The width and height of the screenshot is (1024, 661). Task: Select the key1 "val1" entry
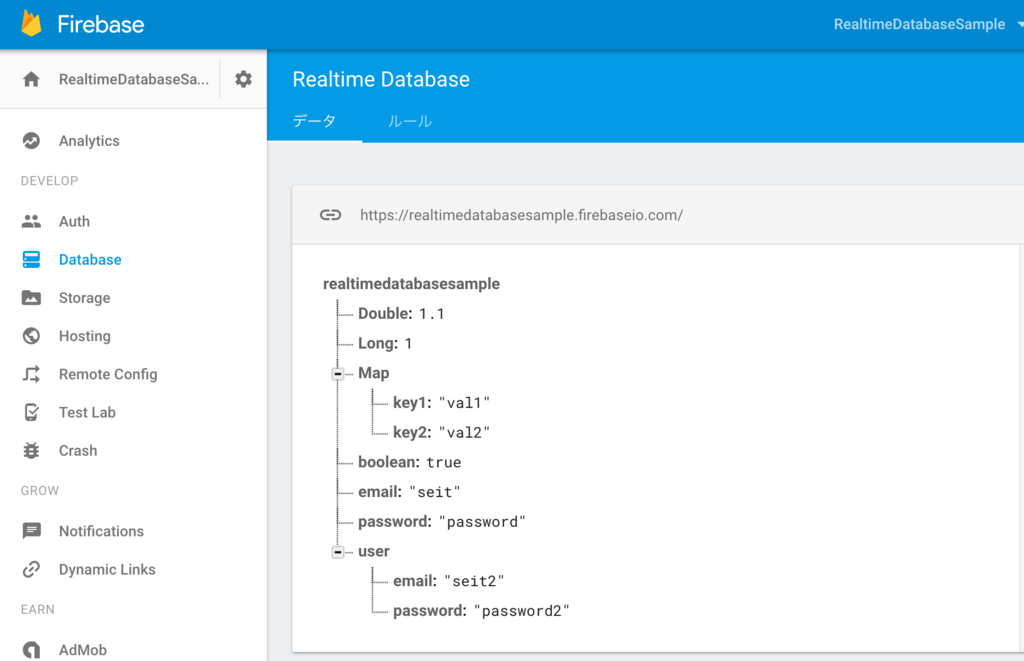point(441,403)
